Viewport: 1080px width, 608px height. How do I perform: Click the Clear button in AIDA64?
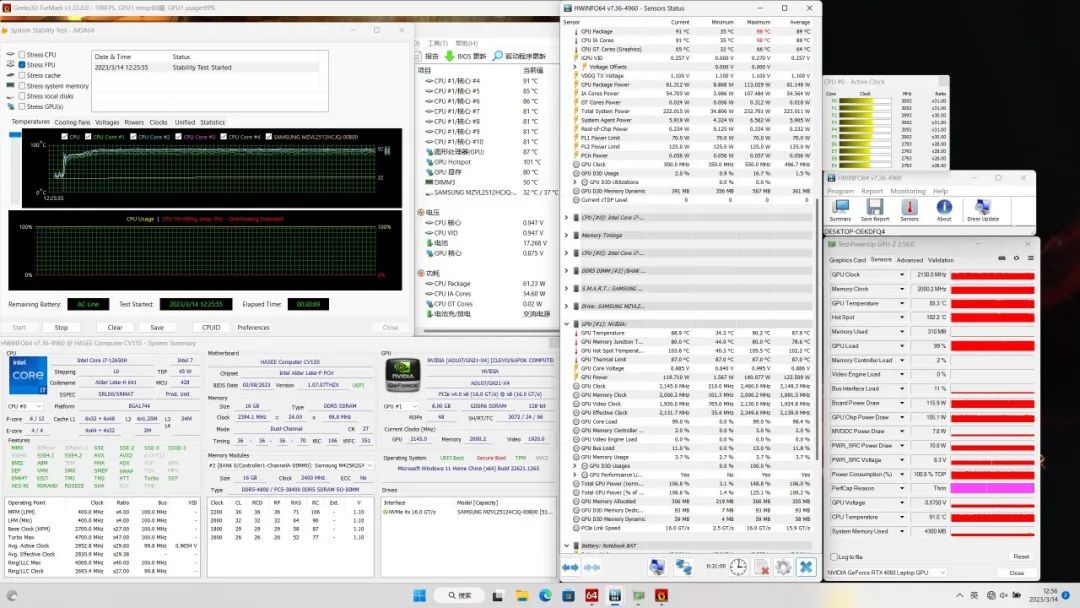(x=115, y=328)
